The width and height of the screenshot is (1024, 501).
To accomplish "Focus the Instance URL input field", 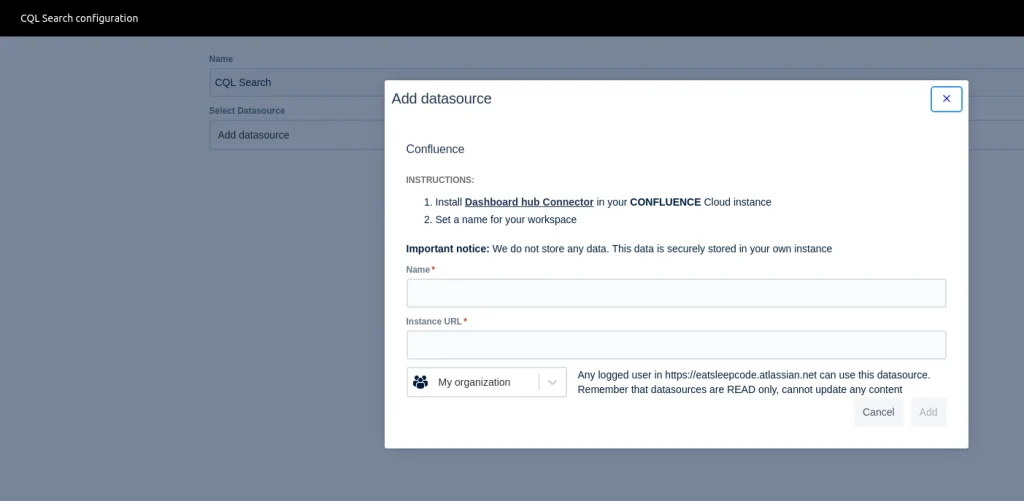I will coord(676,345).
